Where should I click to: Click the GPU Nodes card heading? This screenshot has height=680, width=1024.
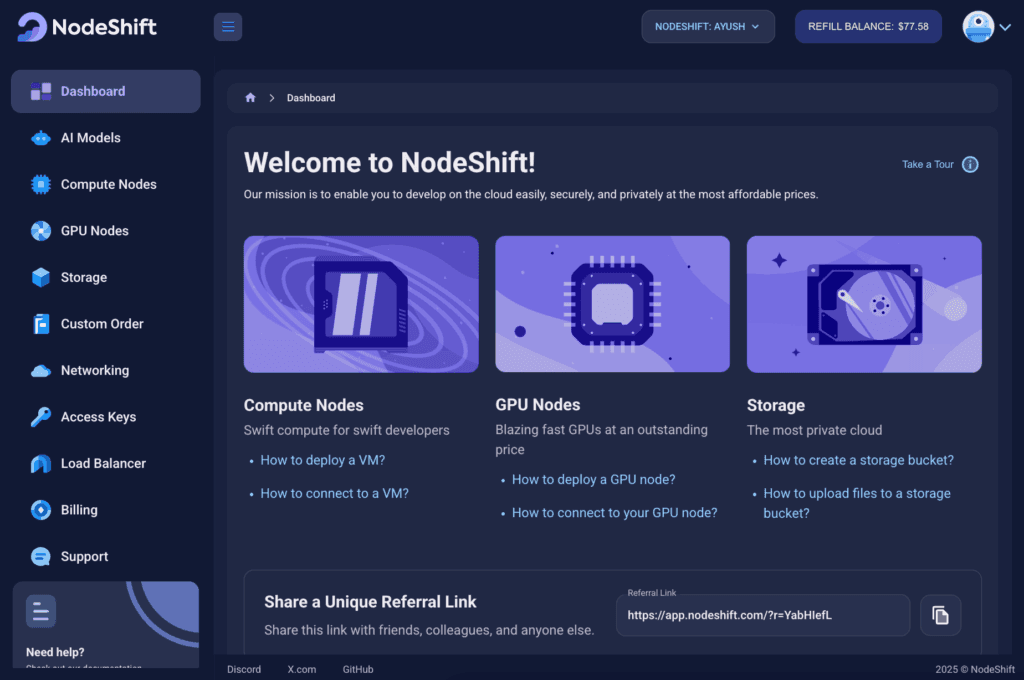(x=537, y=405)
